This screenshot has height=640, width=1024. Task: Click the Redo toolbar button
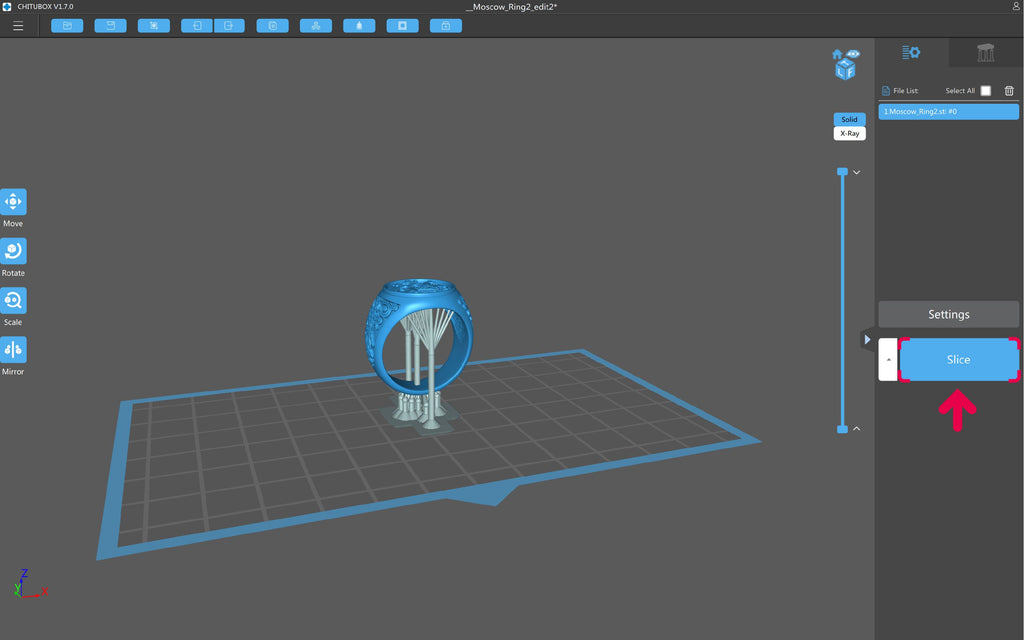(x=229, y=25)
